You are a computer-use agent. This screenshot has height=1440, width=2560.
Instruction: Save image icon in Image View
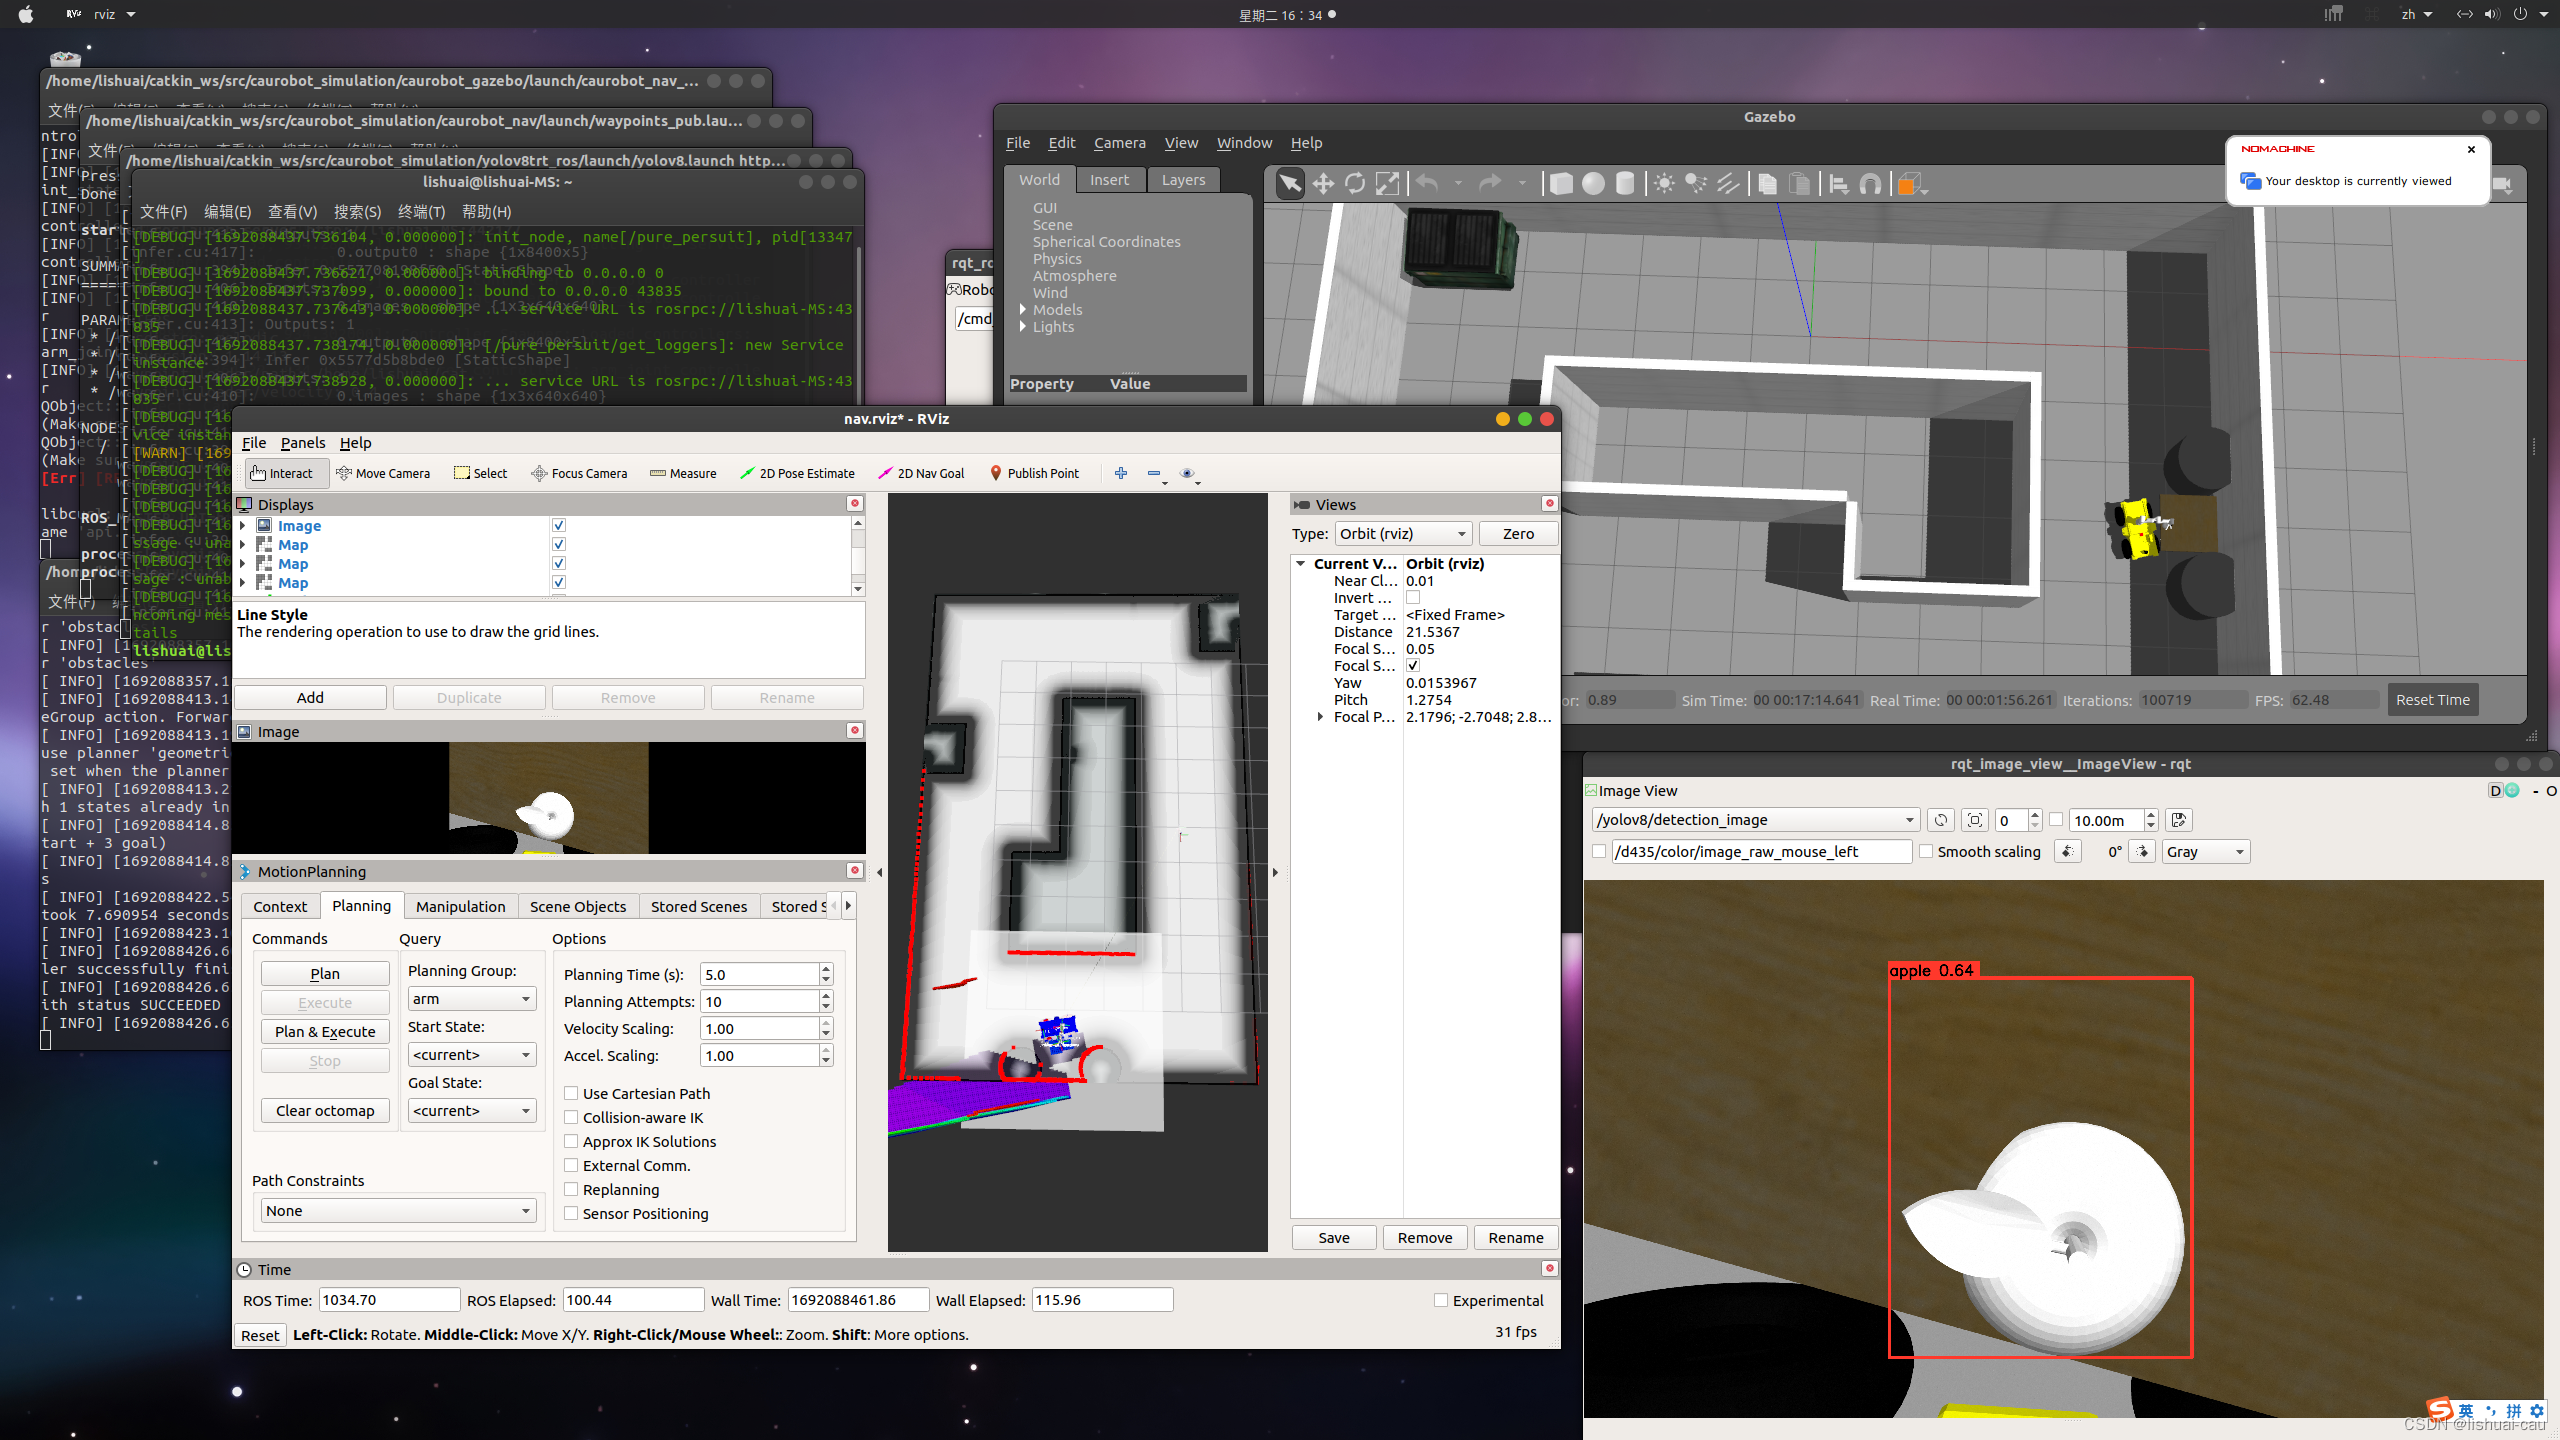point(2179,820)
